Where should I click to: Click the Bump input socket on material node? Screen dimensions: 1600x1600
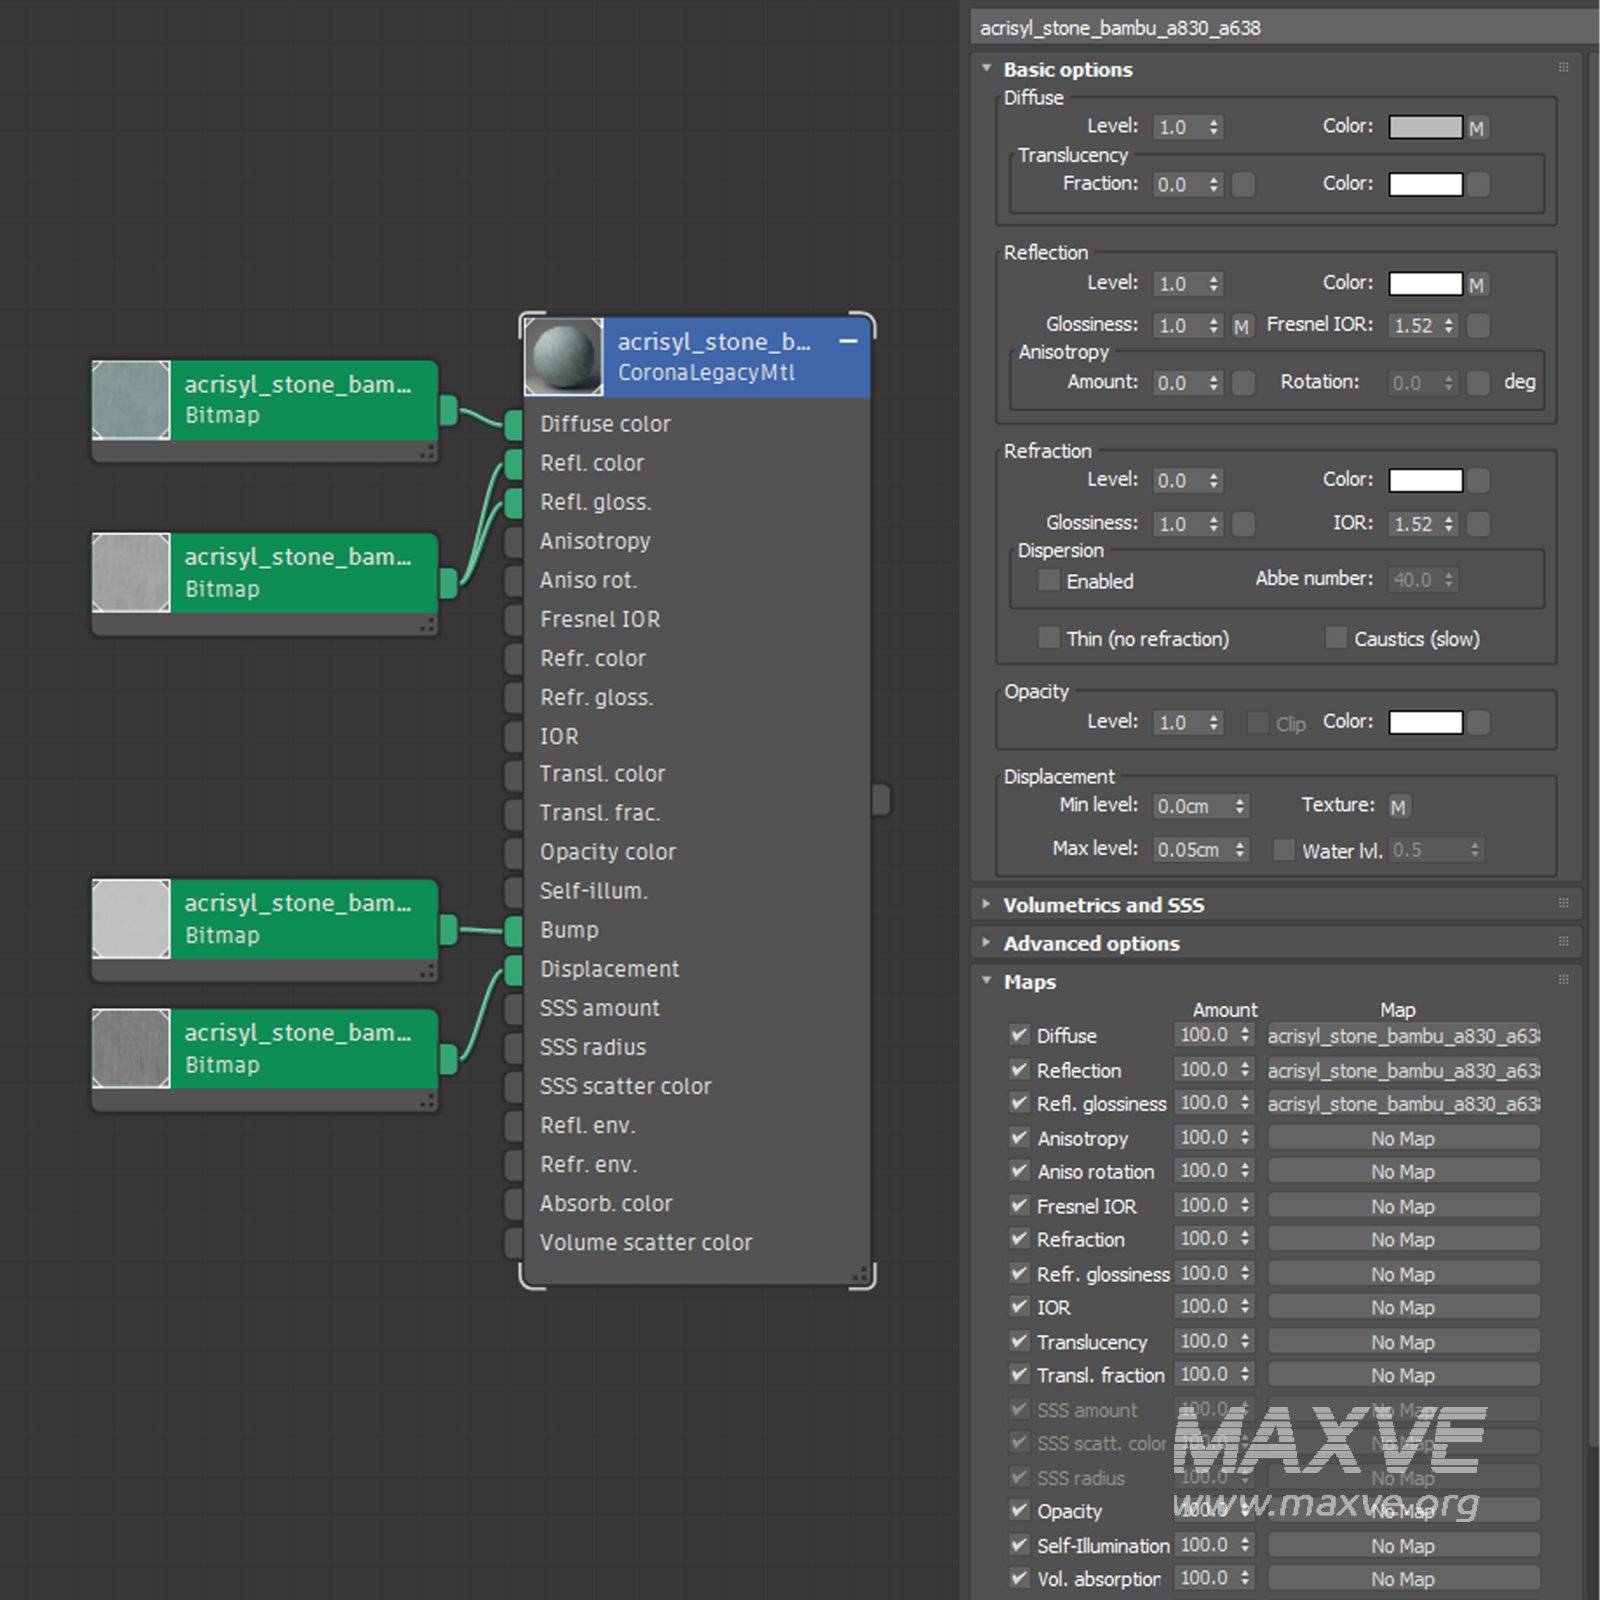[513, 930]
